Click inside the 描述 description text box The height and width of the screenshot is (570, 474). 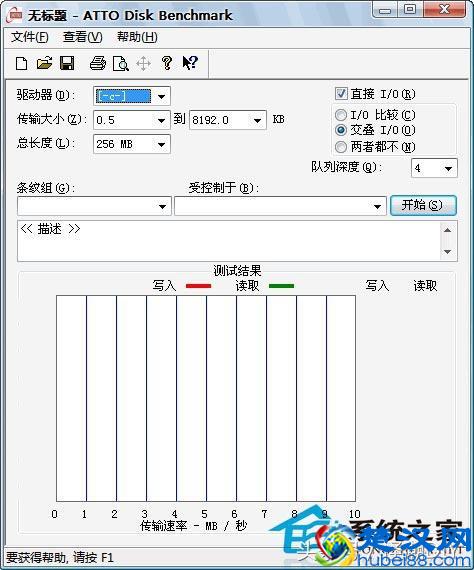229,240
